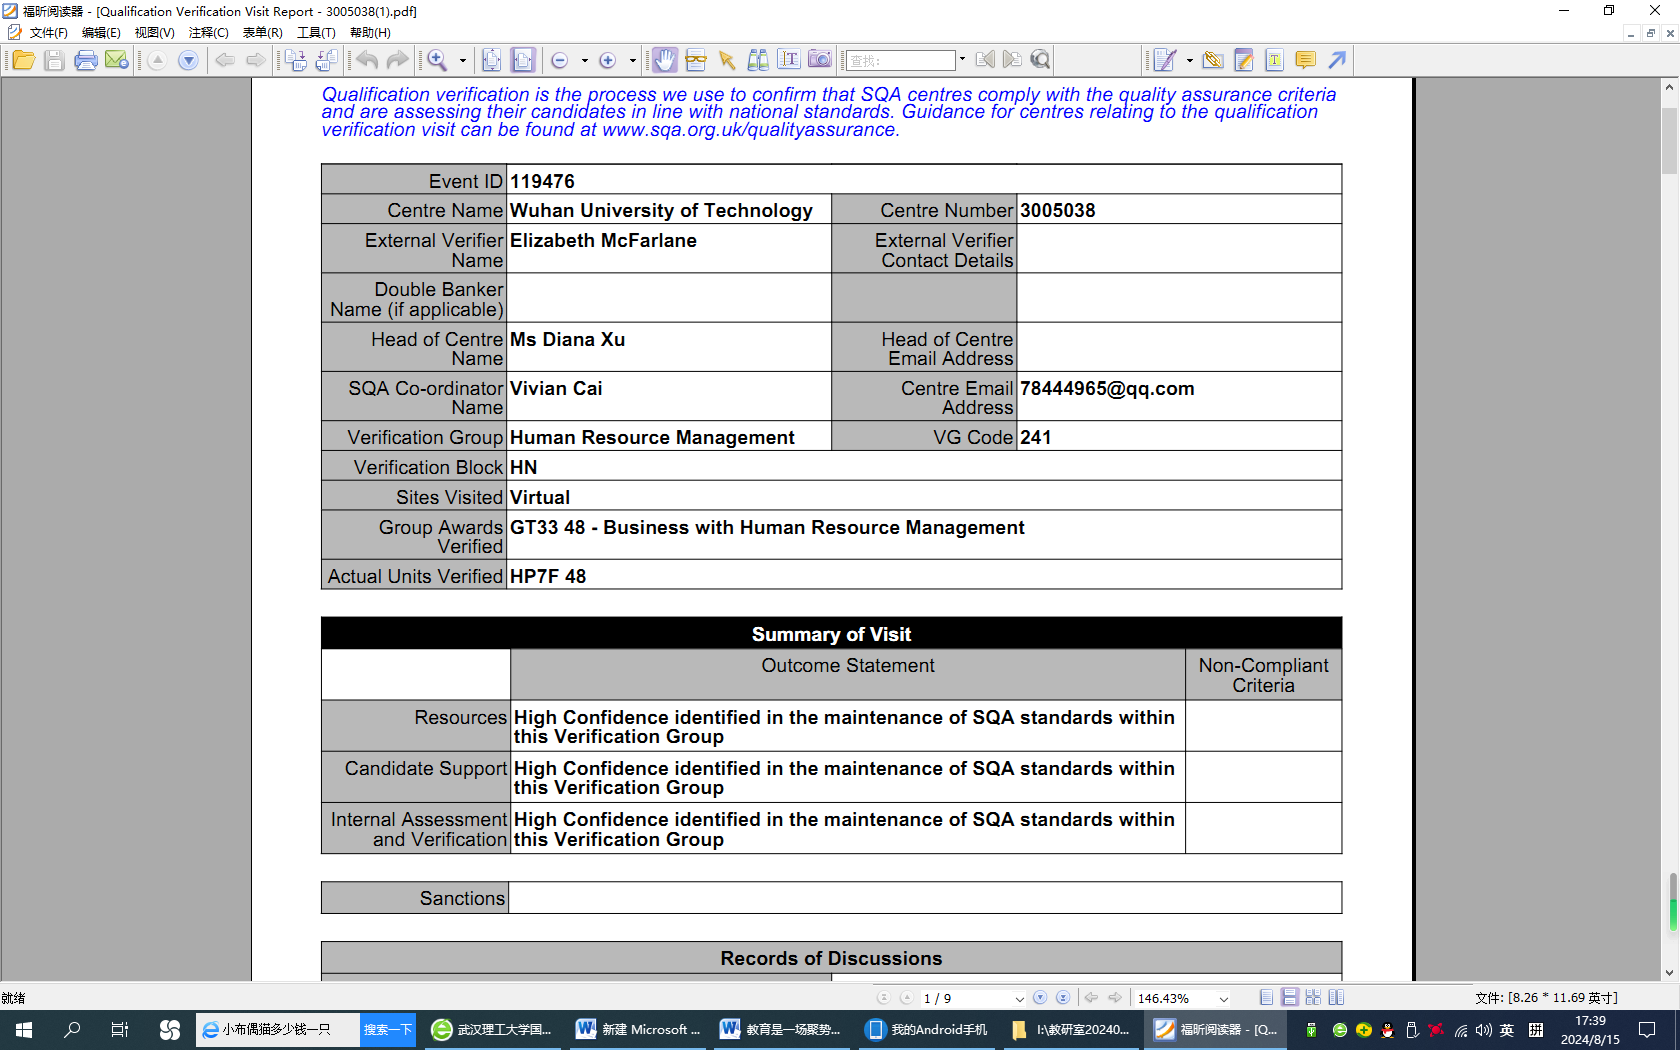Open the 注释(C) menu
The width and height of the screenshot is (1680, 1050).
[208, 33]
